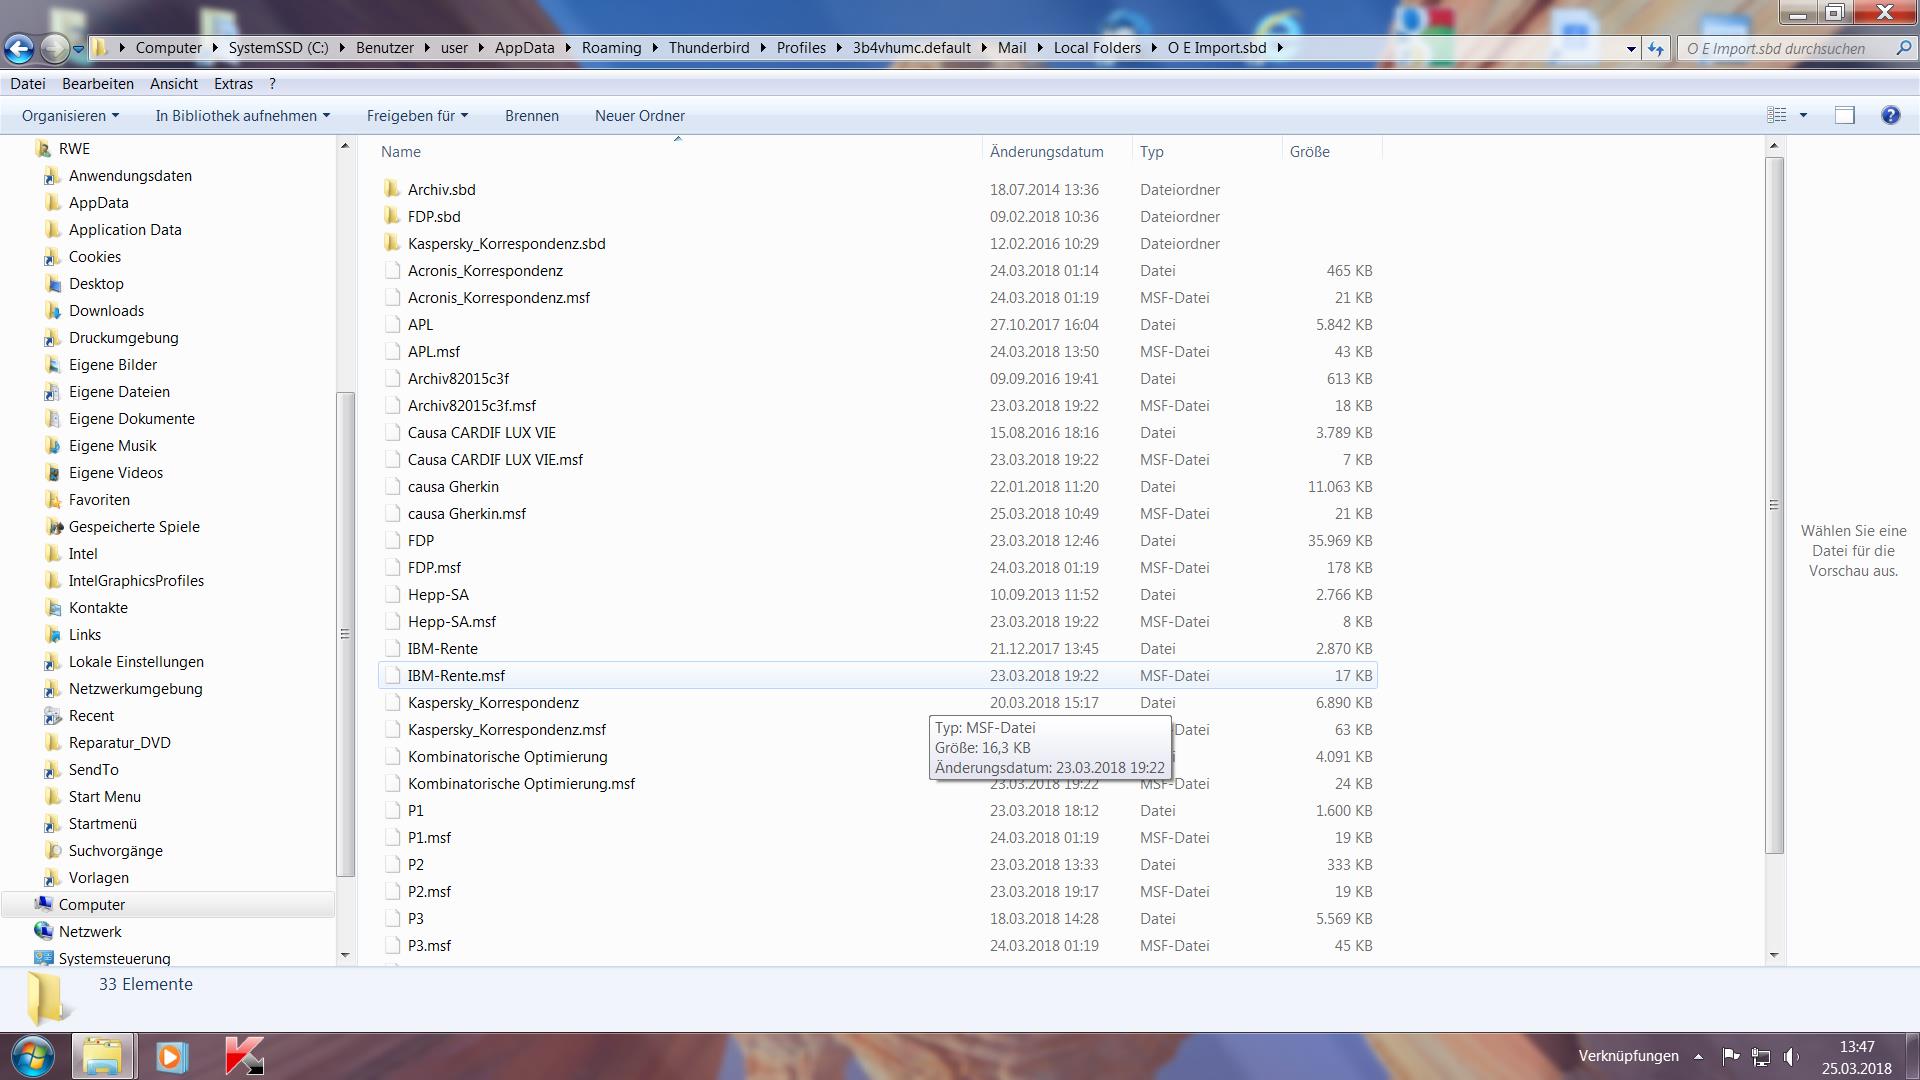Sort by Änderungsdatum column header

1057,152
